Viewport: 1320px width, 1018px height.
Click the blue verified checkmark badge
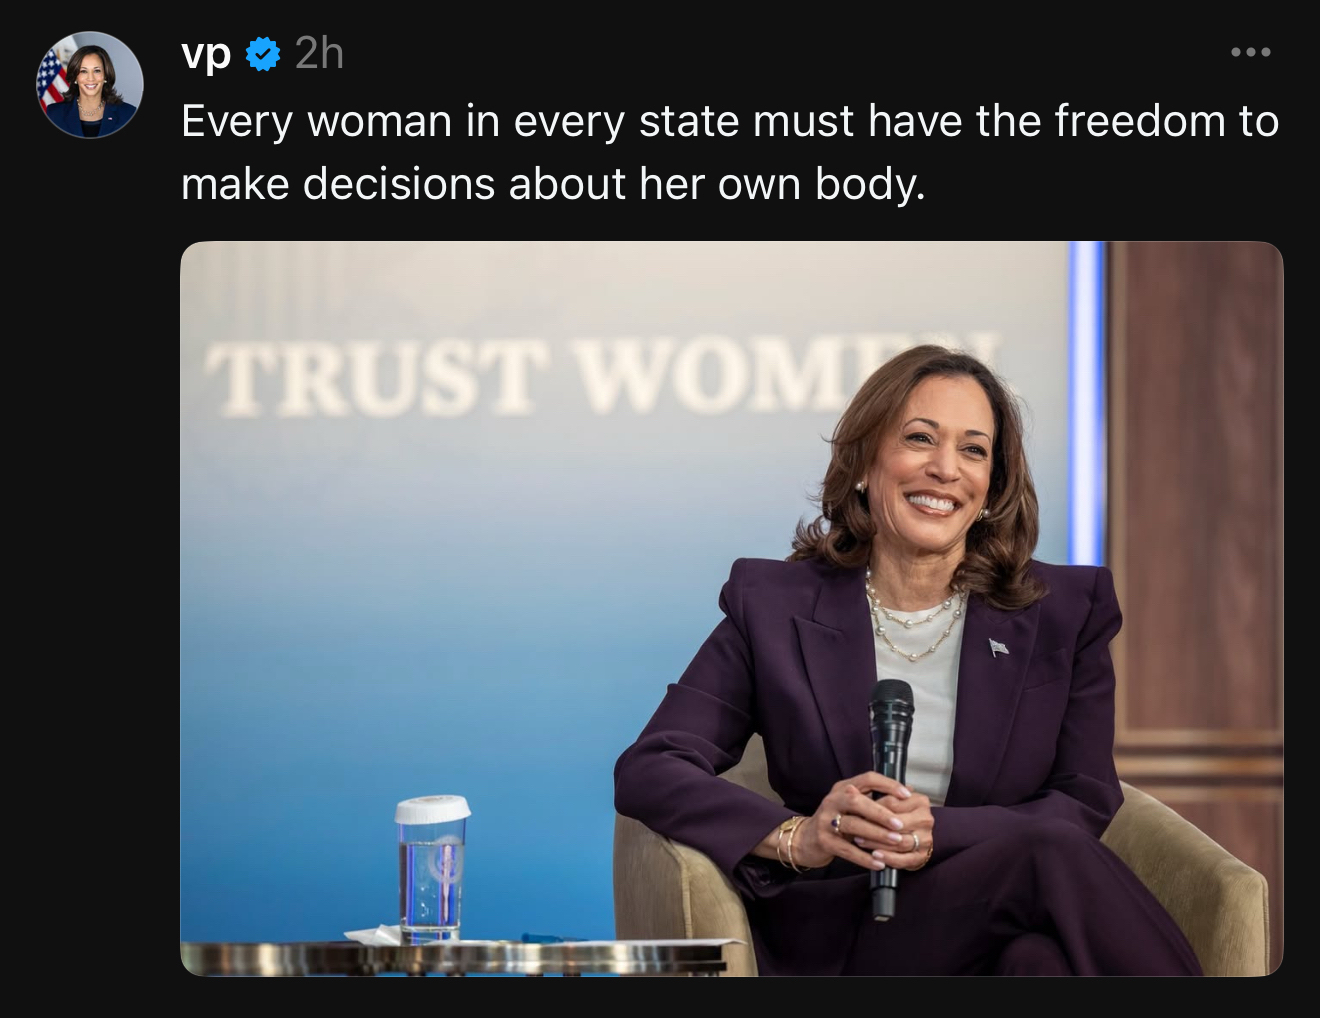(x=263, y=54)
